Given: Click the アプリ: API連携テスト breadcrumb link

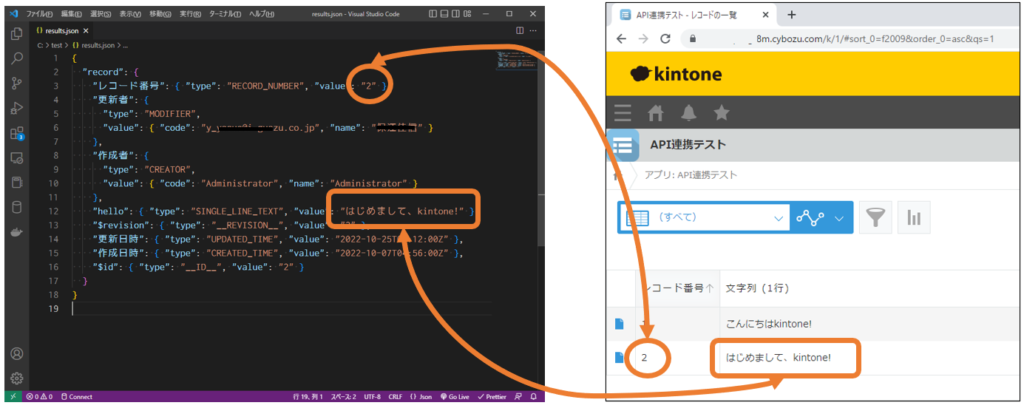Looking at the screenshot, I should [692, 175].
